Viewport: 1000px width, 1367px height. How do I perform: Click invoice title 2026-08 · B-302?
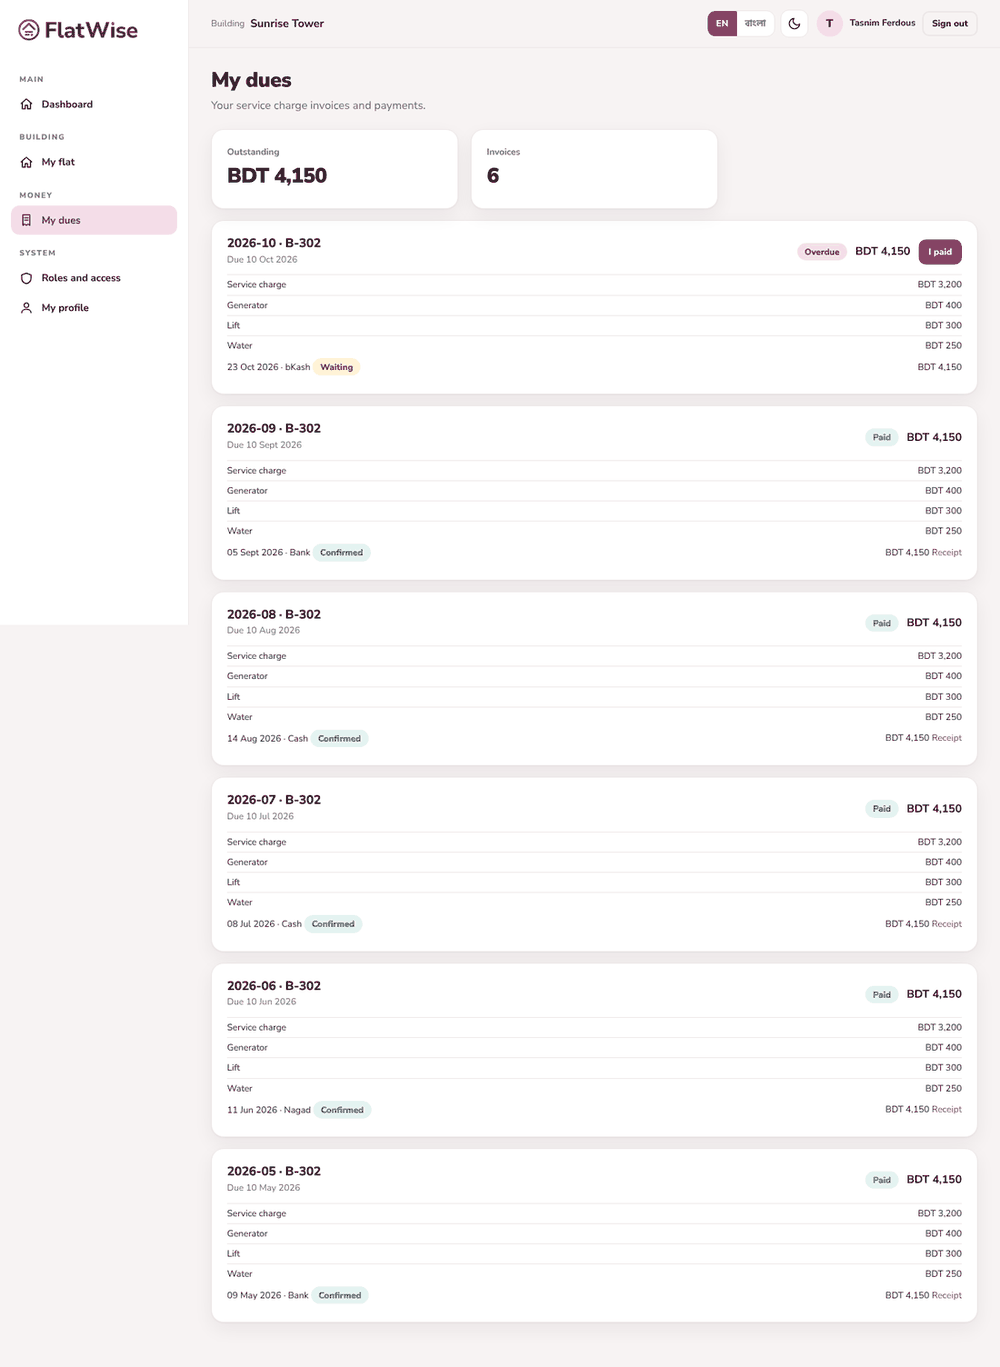(x=274, y=614)
